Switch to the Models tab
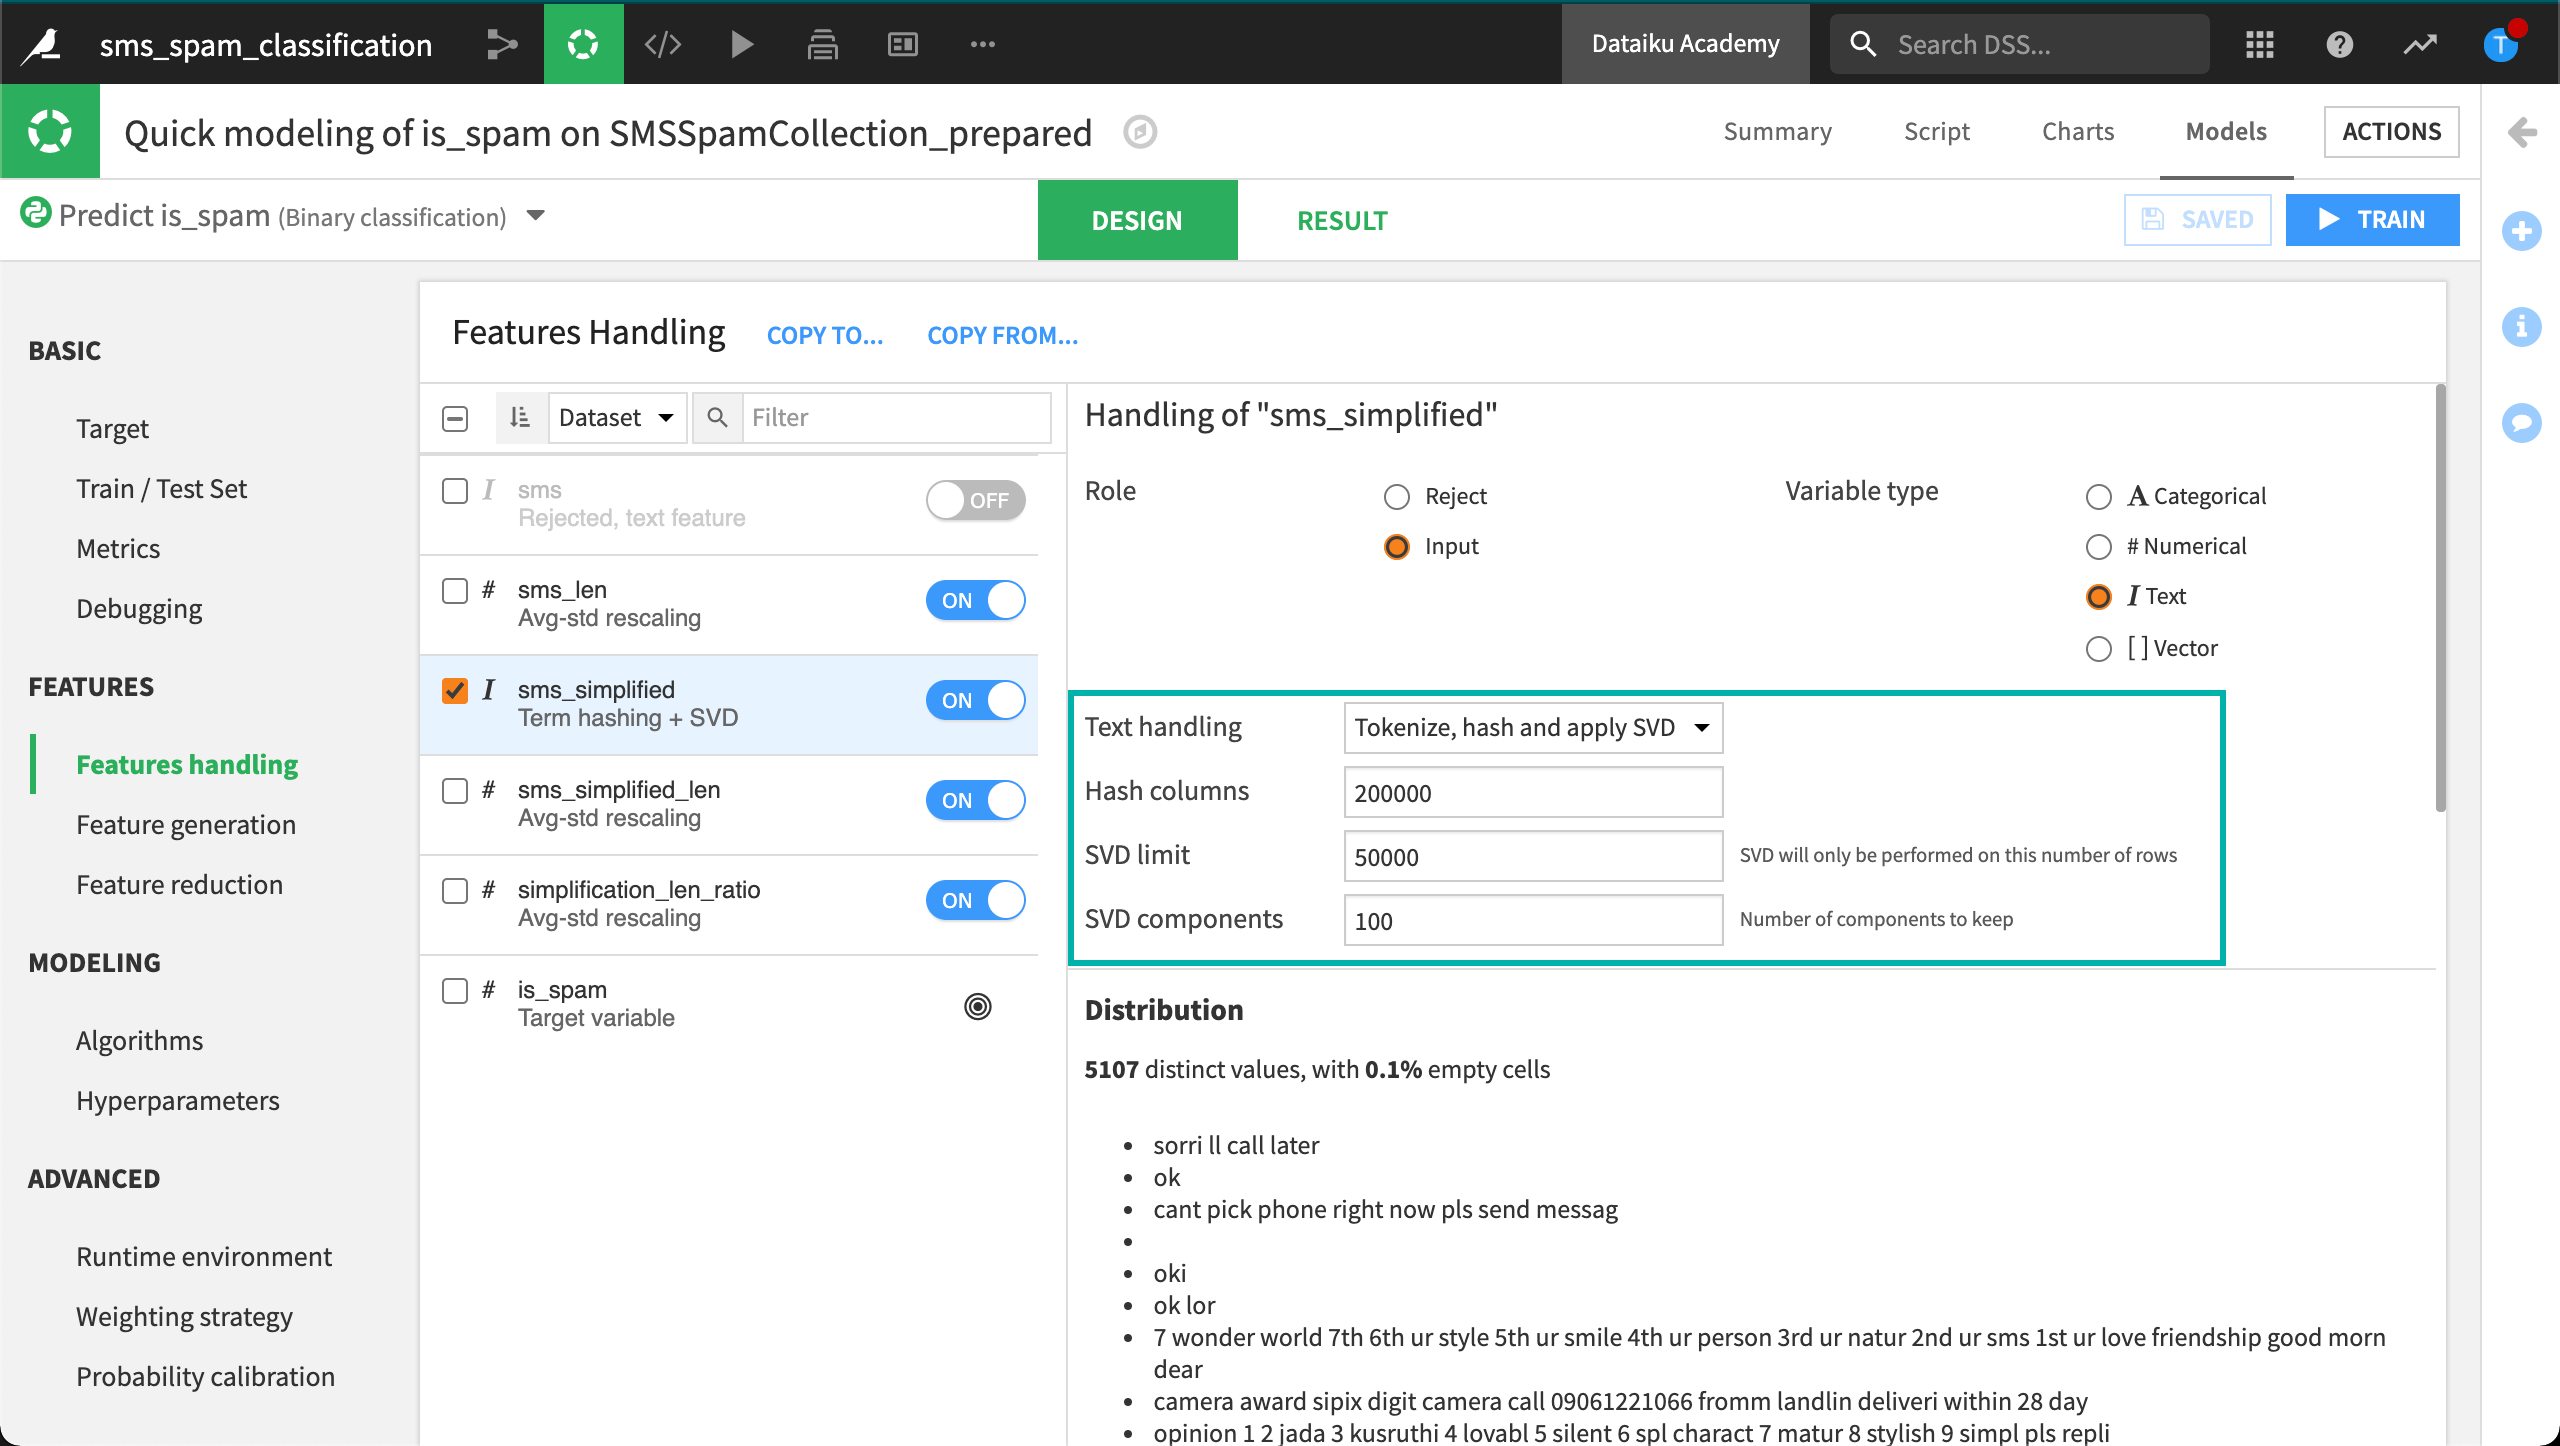 2226,131
